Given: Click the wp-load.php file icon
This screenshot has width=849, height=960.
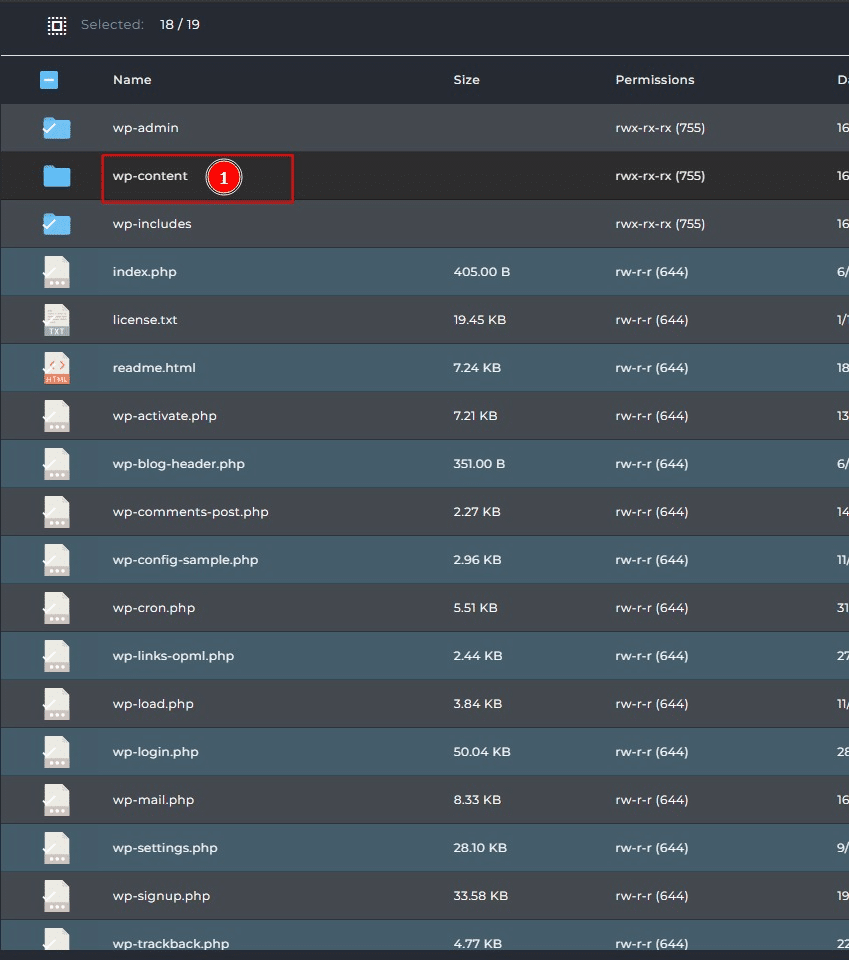Looking at the screenshot, I should pos(57,704).
